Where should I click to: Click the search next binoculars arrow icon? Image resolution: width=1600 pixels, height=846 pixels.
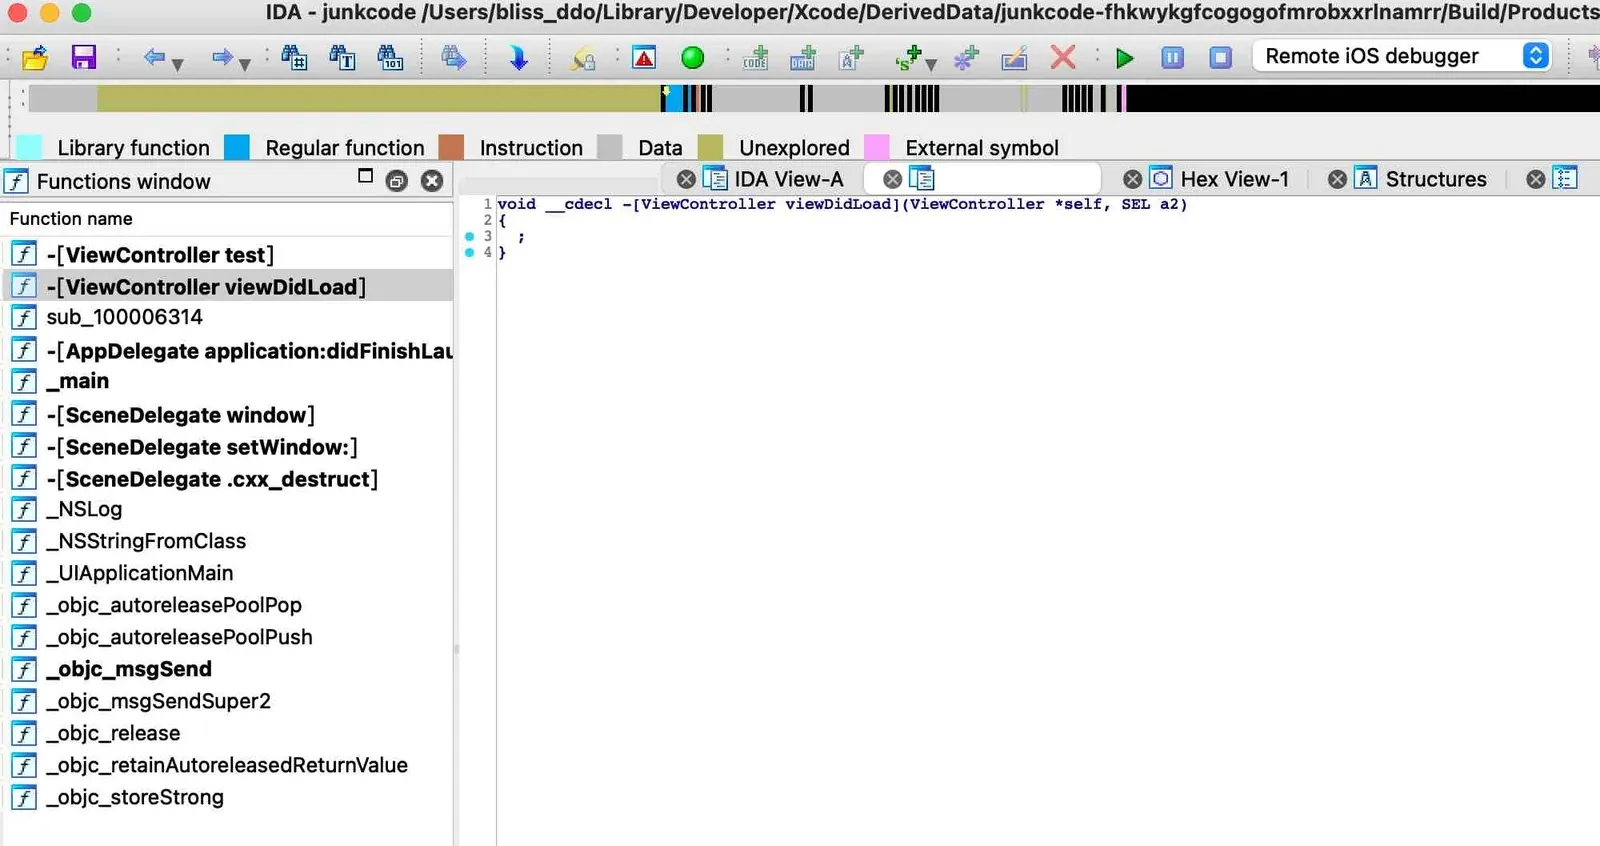[x=453, y=57]
